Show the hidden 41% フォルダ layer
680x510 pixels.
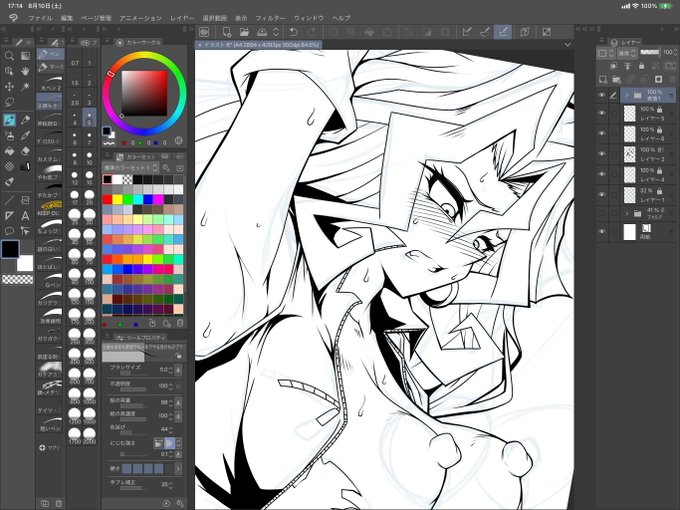click(602, 213)
